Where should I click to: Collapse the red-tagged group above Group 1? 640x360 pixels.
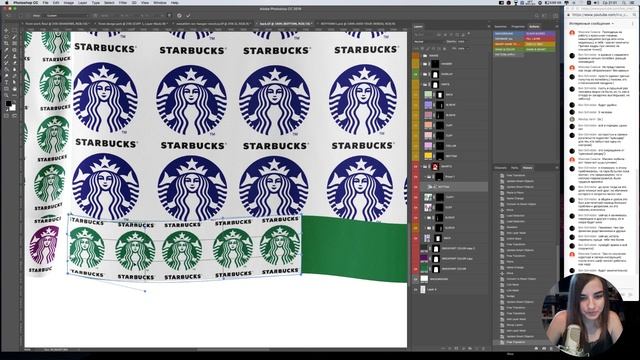click(x=421, y=167)
